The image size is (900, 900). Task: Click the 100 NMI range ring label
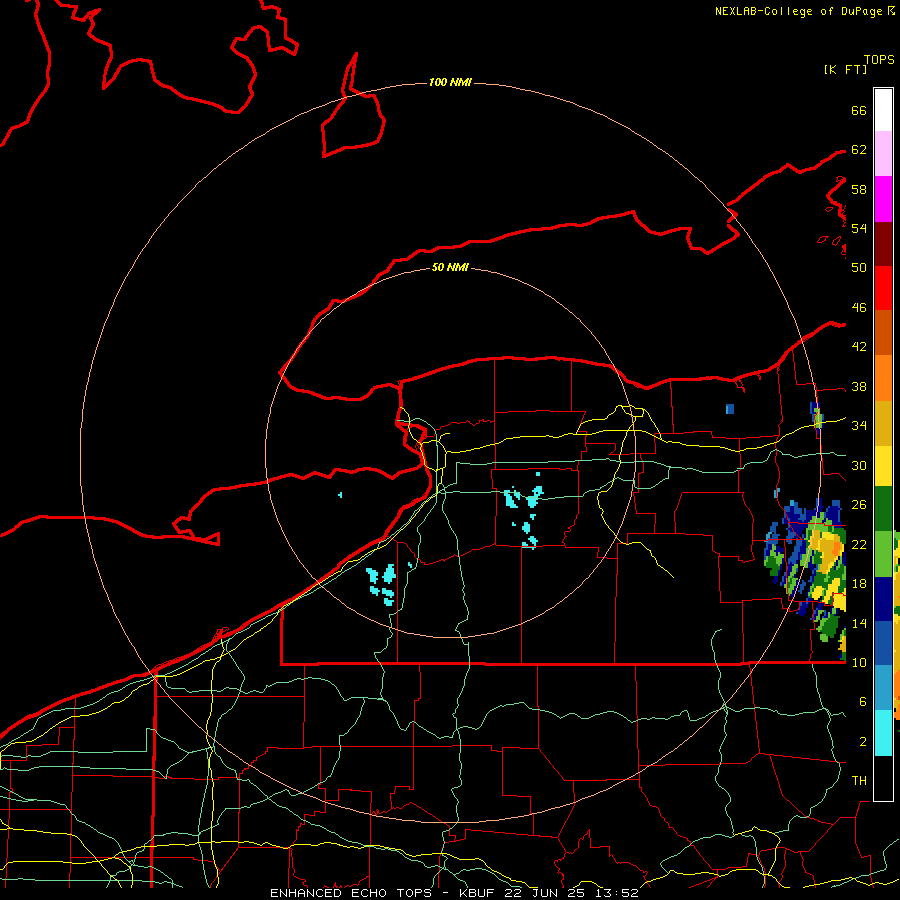point(450,83)
